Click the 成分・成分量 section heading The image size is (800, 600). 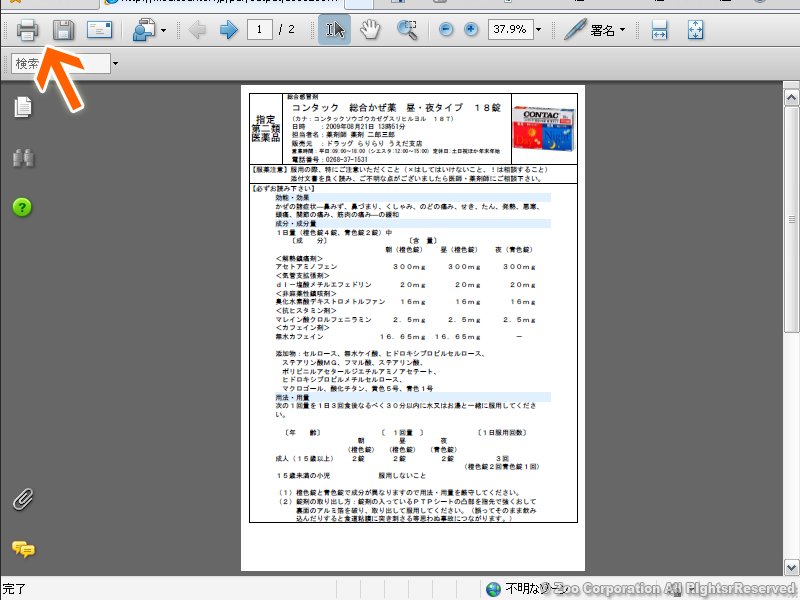tap(296, 223)
